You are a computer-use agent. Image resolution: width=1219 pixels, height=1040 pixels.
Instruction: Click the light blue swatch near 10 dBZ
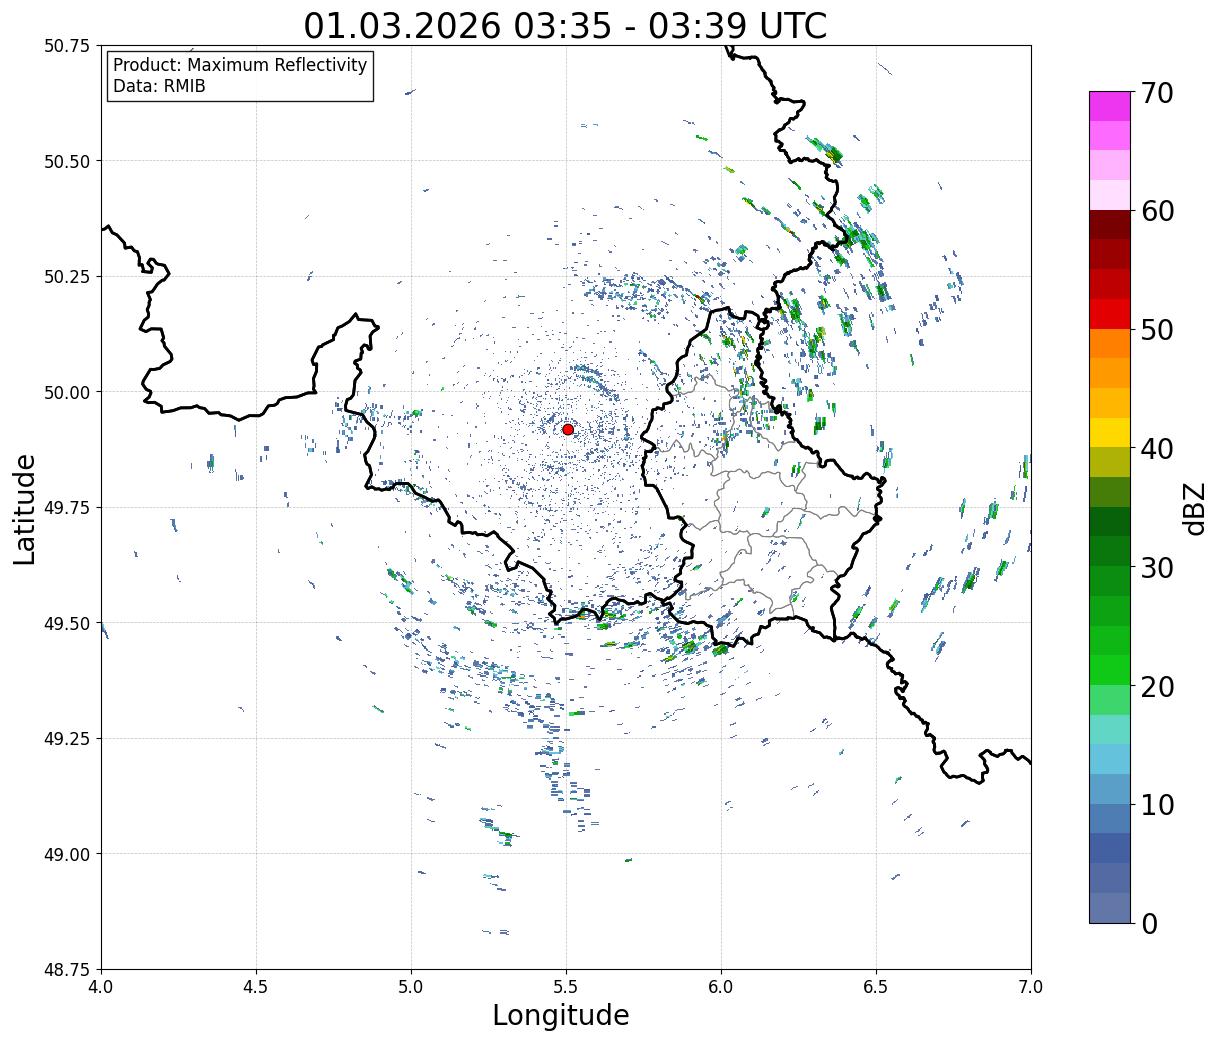coord(1110,789)
